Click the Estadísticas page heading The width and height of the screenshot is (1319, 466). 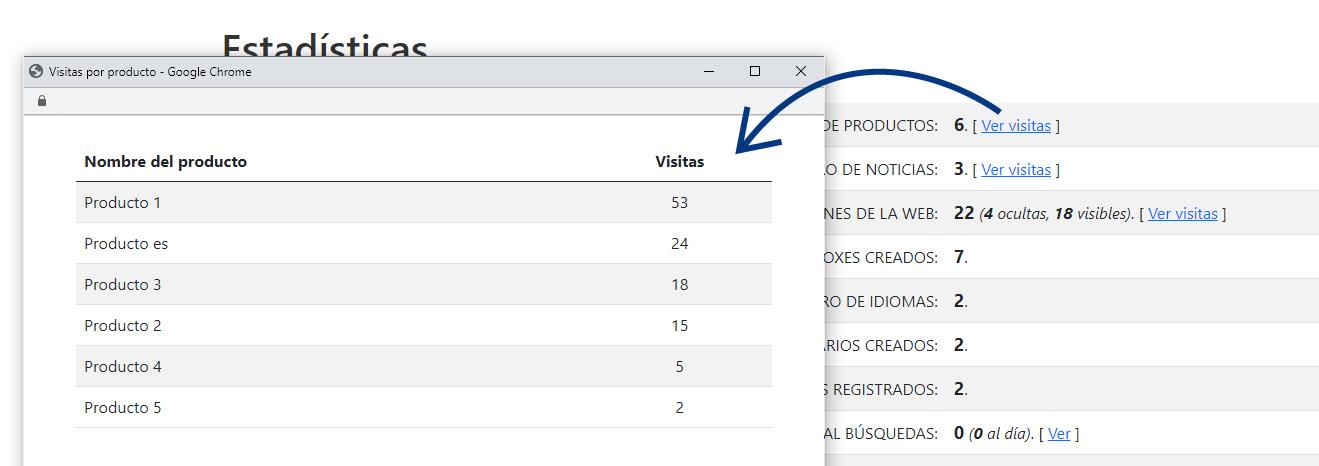(x=325, y=46)
